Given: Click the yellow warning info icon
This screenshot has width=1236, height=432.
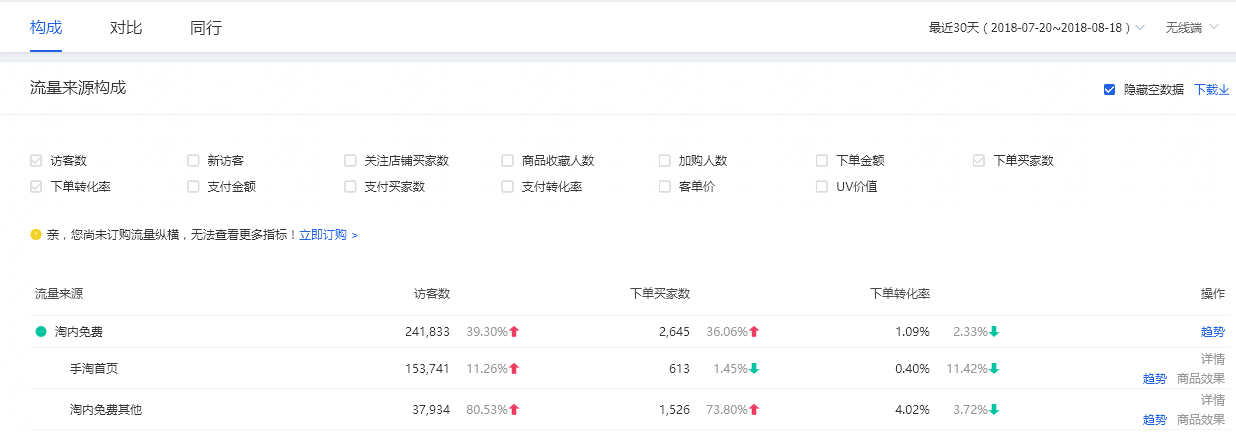Looking at the screenshot, I should [37, 235].
